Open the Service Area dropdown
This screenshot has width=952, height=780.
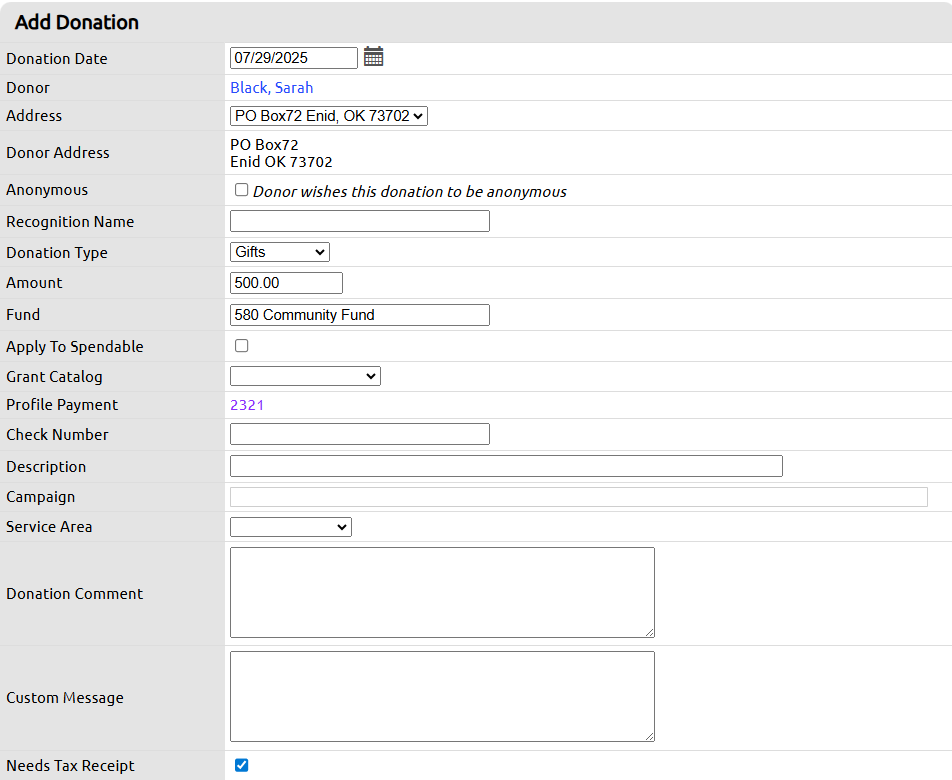[291, 527]
